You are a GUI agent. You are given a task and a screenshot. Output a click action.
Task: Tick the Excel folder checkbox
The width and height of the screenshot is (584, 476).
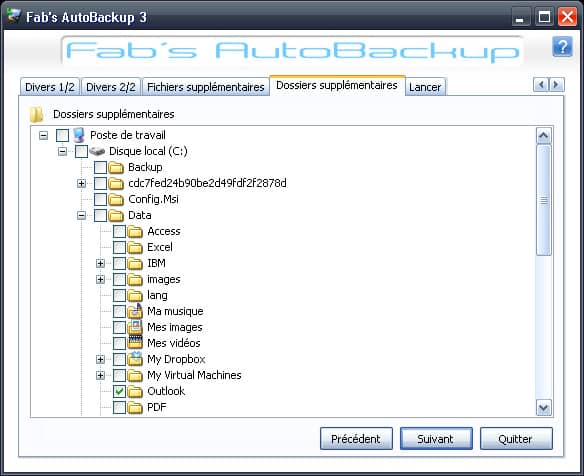[119, 247]
